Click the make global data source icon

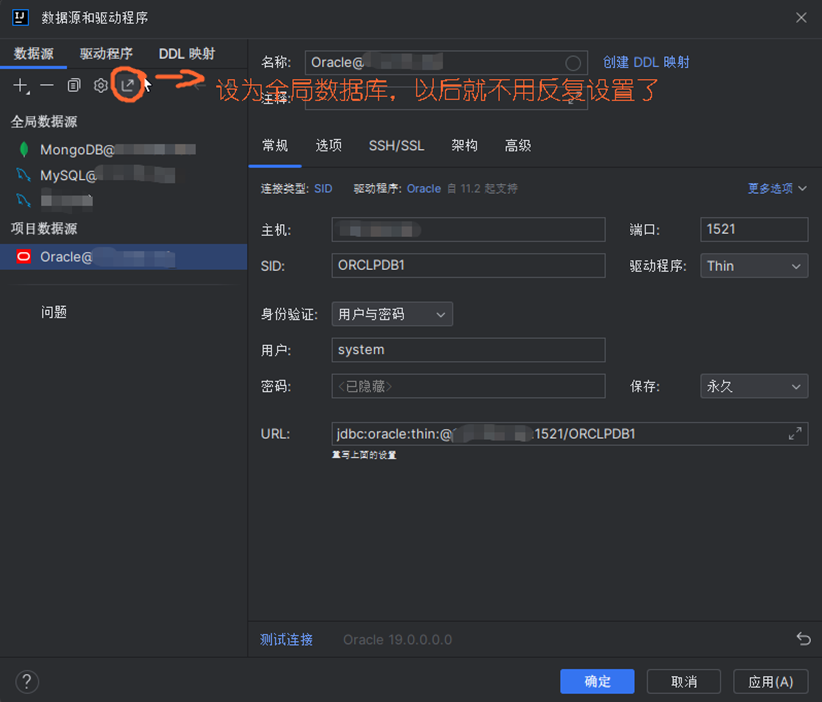click(127, 86)
